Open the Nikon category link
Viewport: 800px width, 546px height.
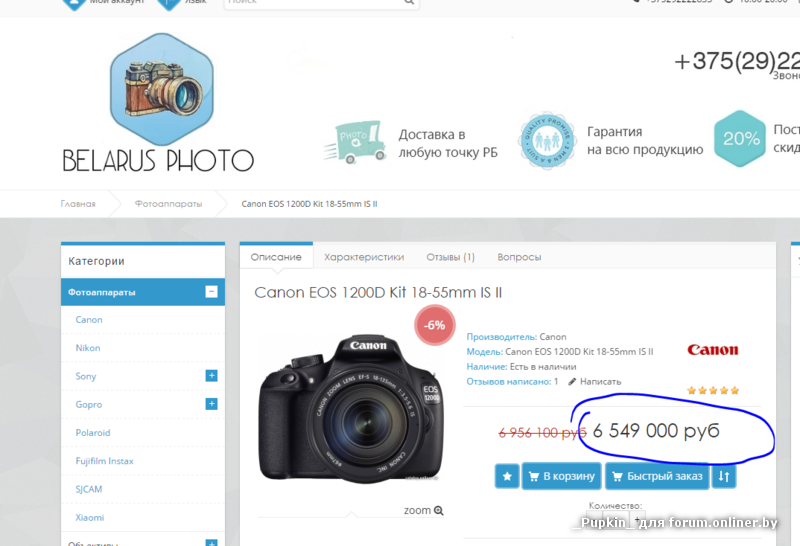[x=88, y=348]
